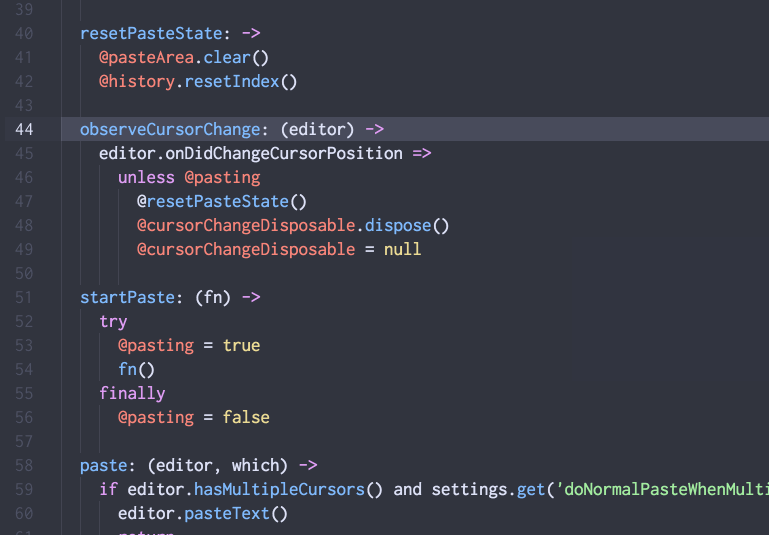Click the and operator on line 59
The height and width of the screenshot is (535, 769).
click(x=408, y=489)
